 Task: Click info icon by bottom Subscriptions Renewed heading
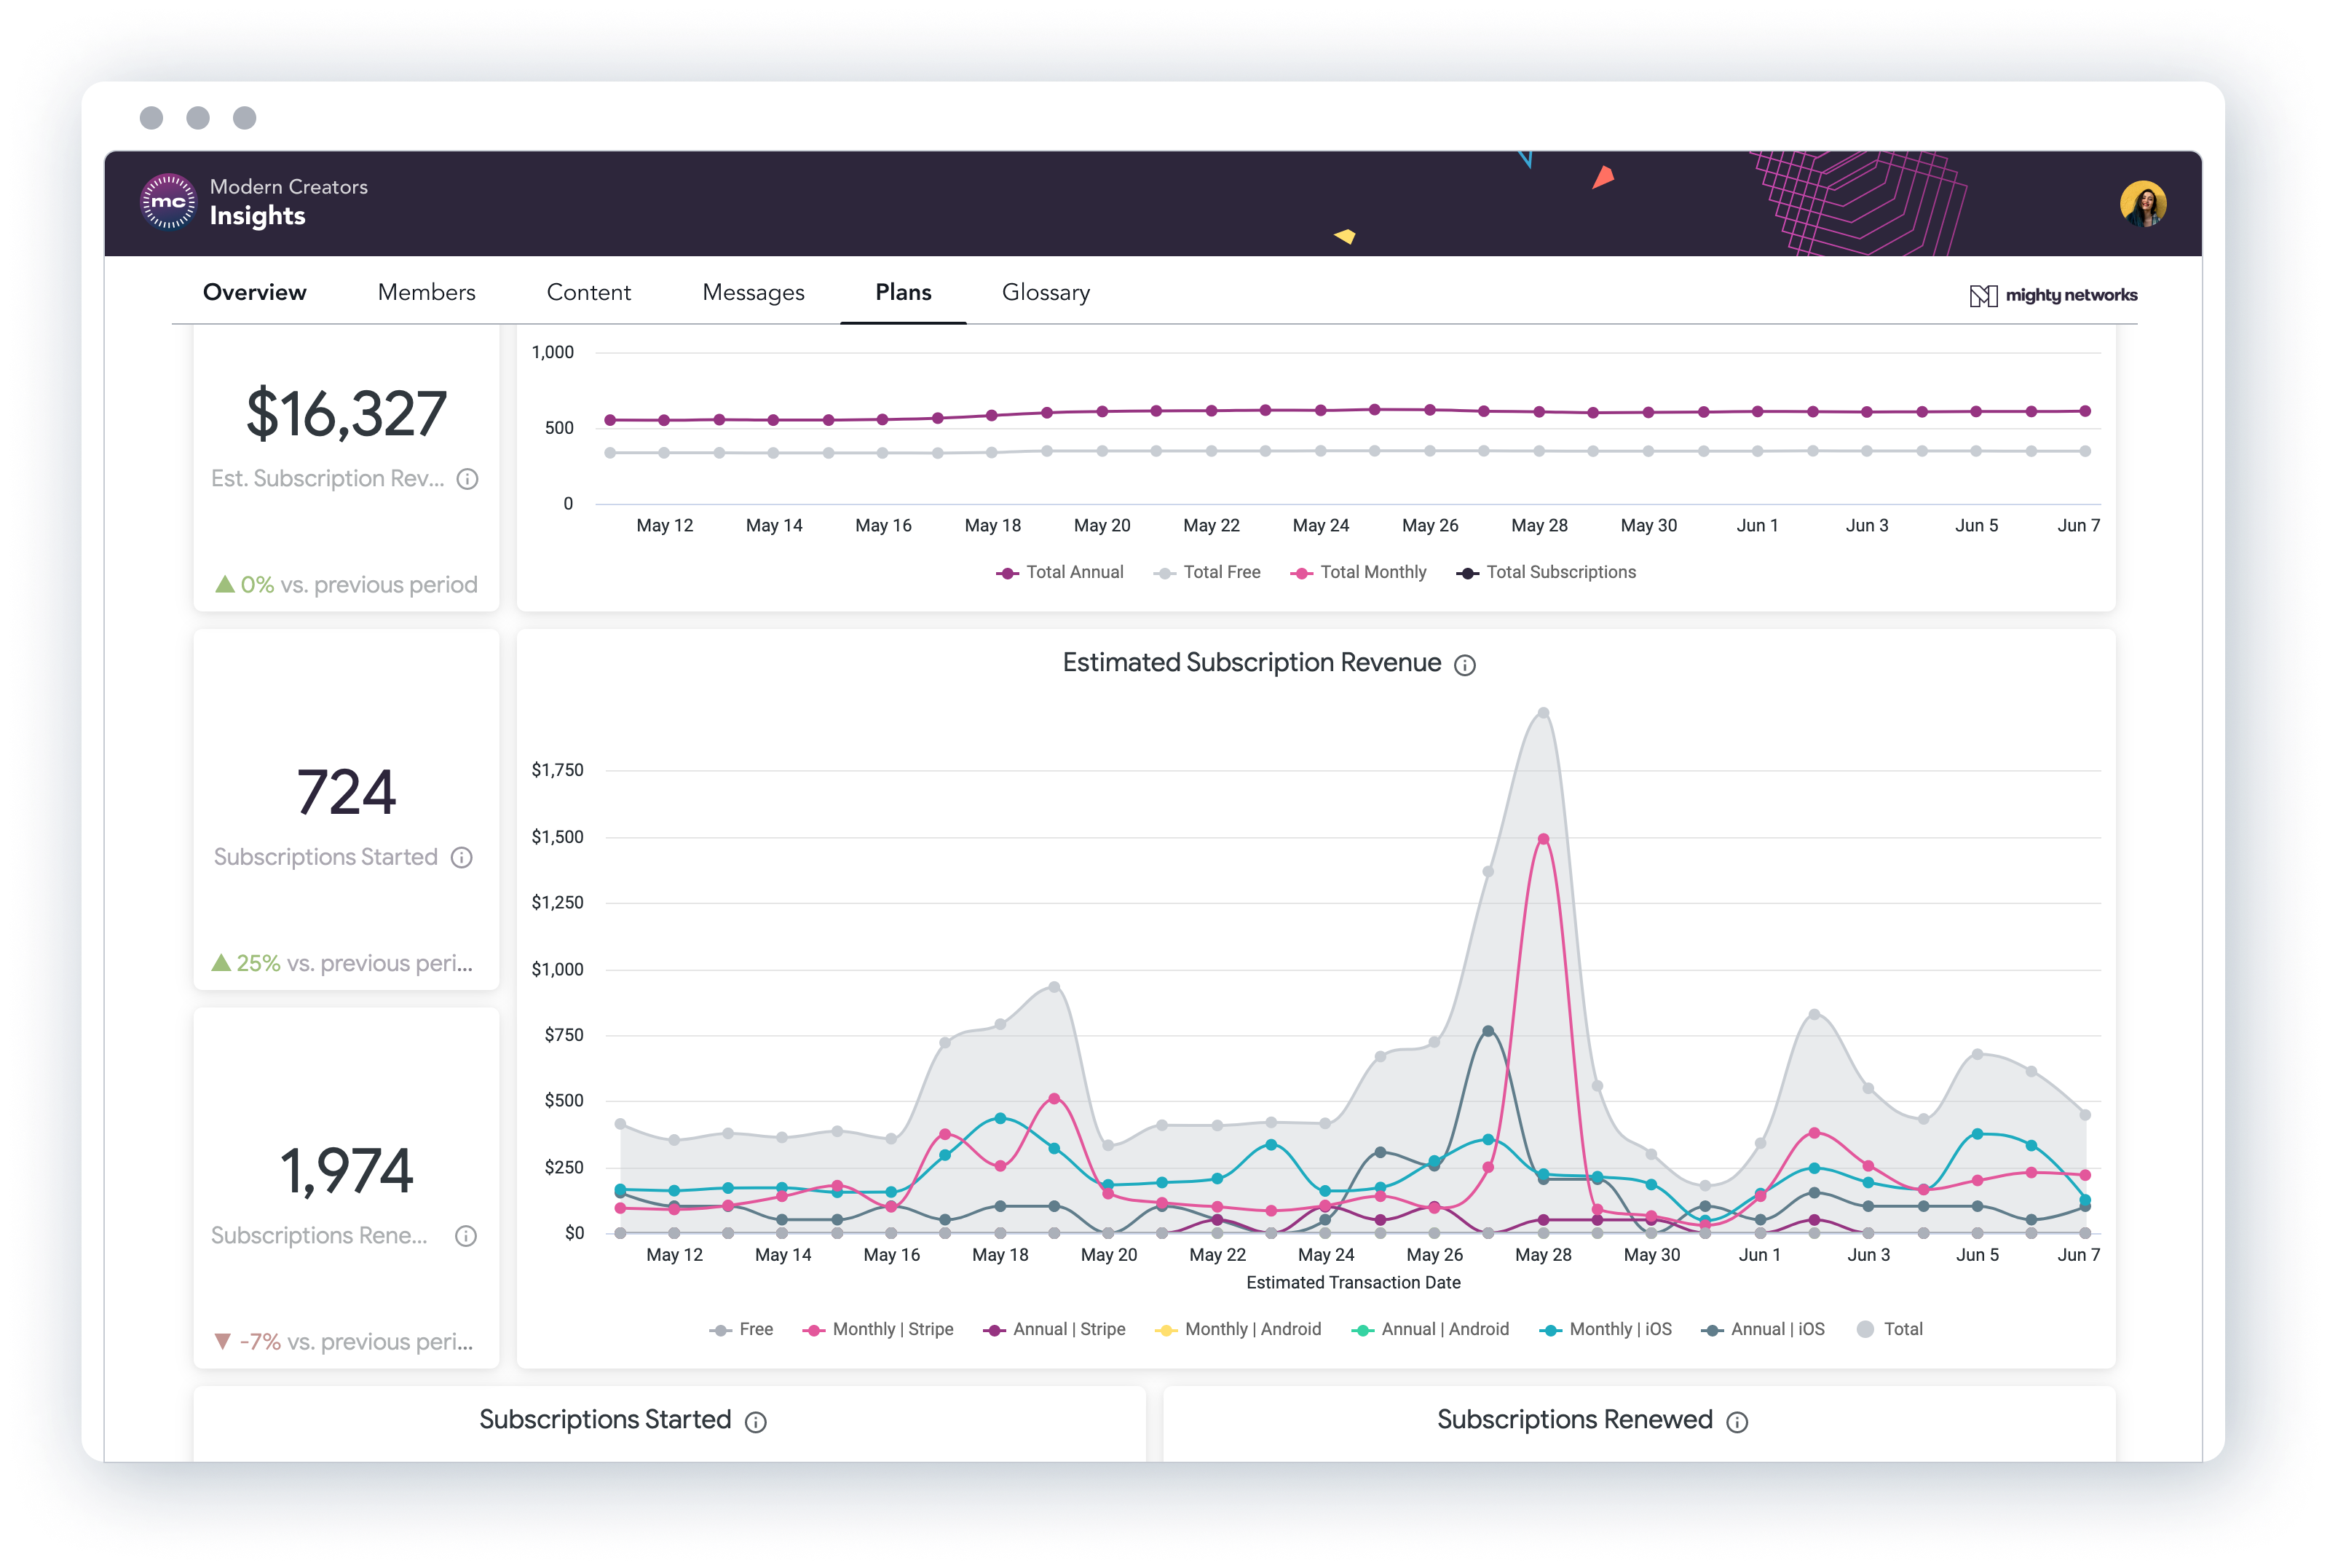coord(1737,1422)
